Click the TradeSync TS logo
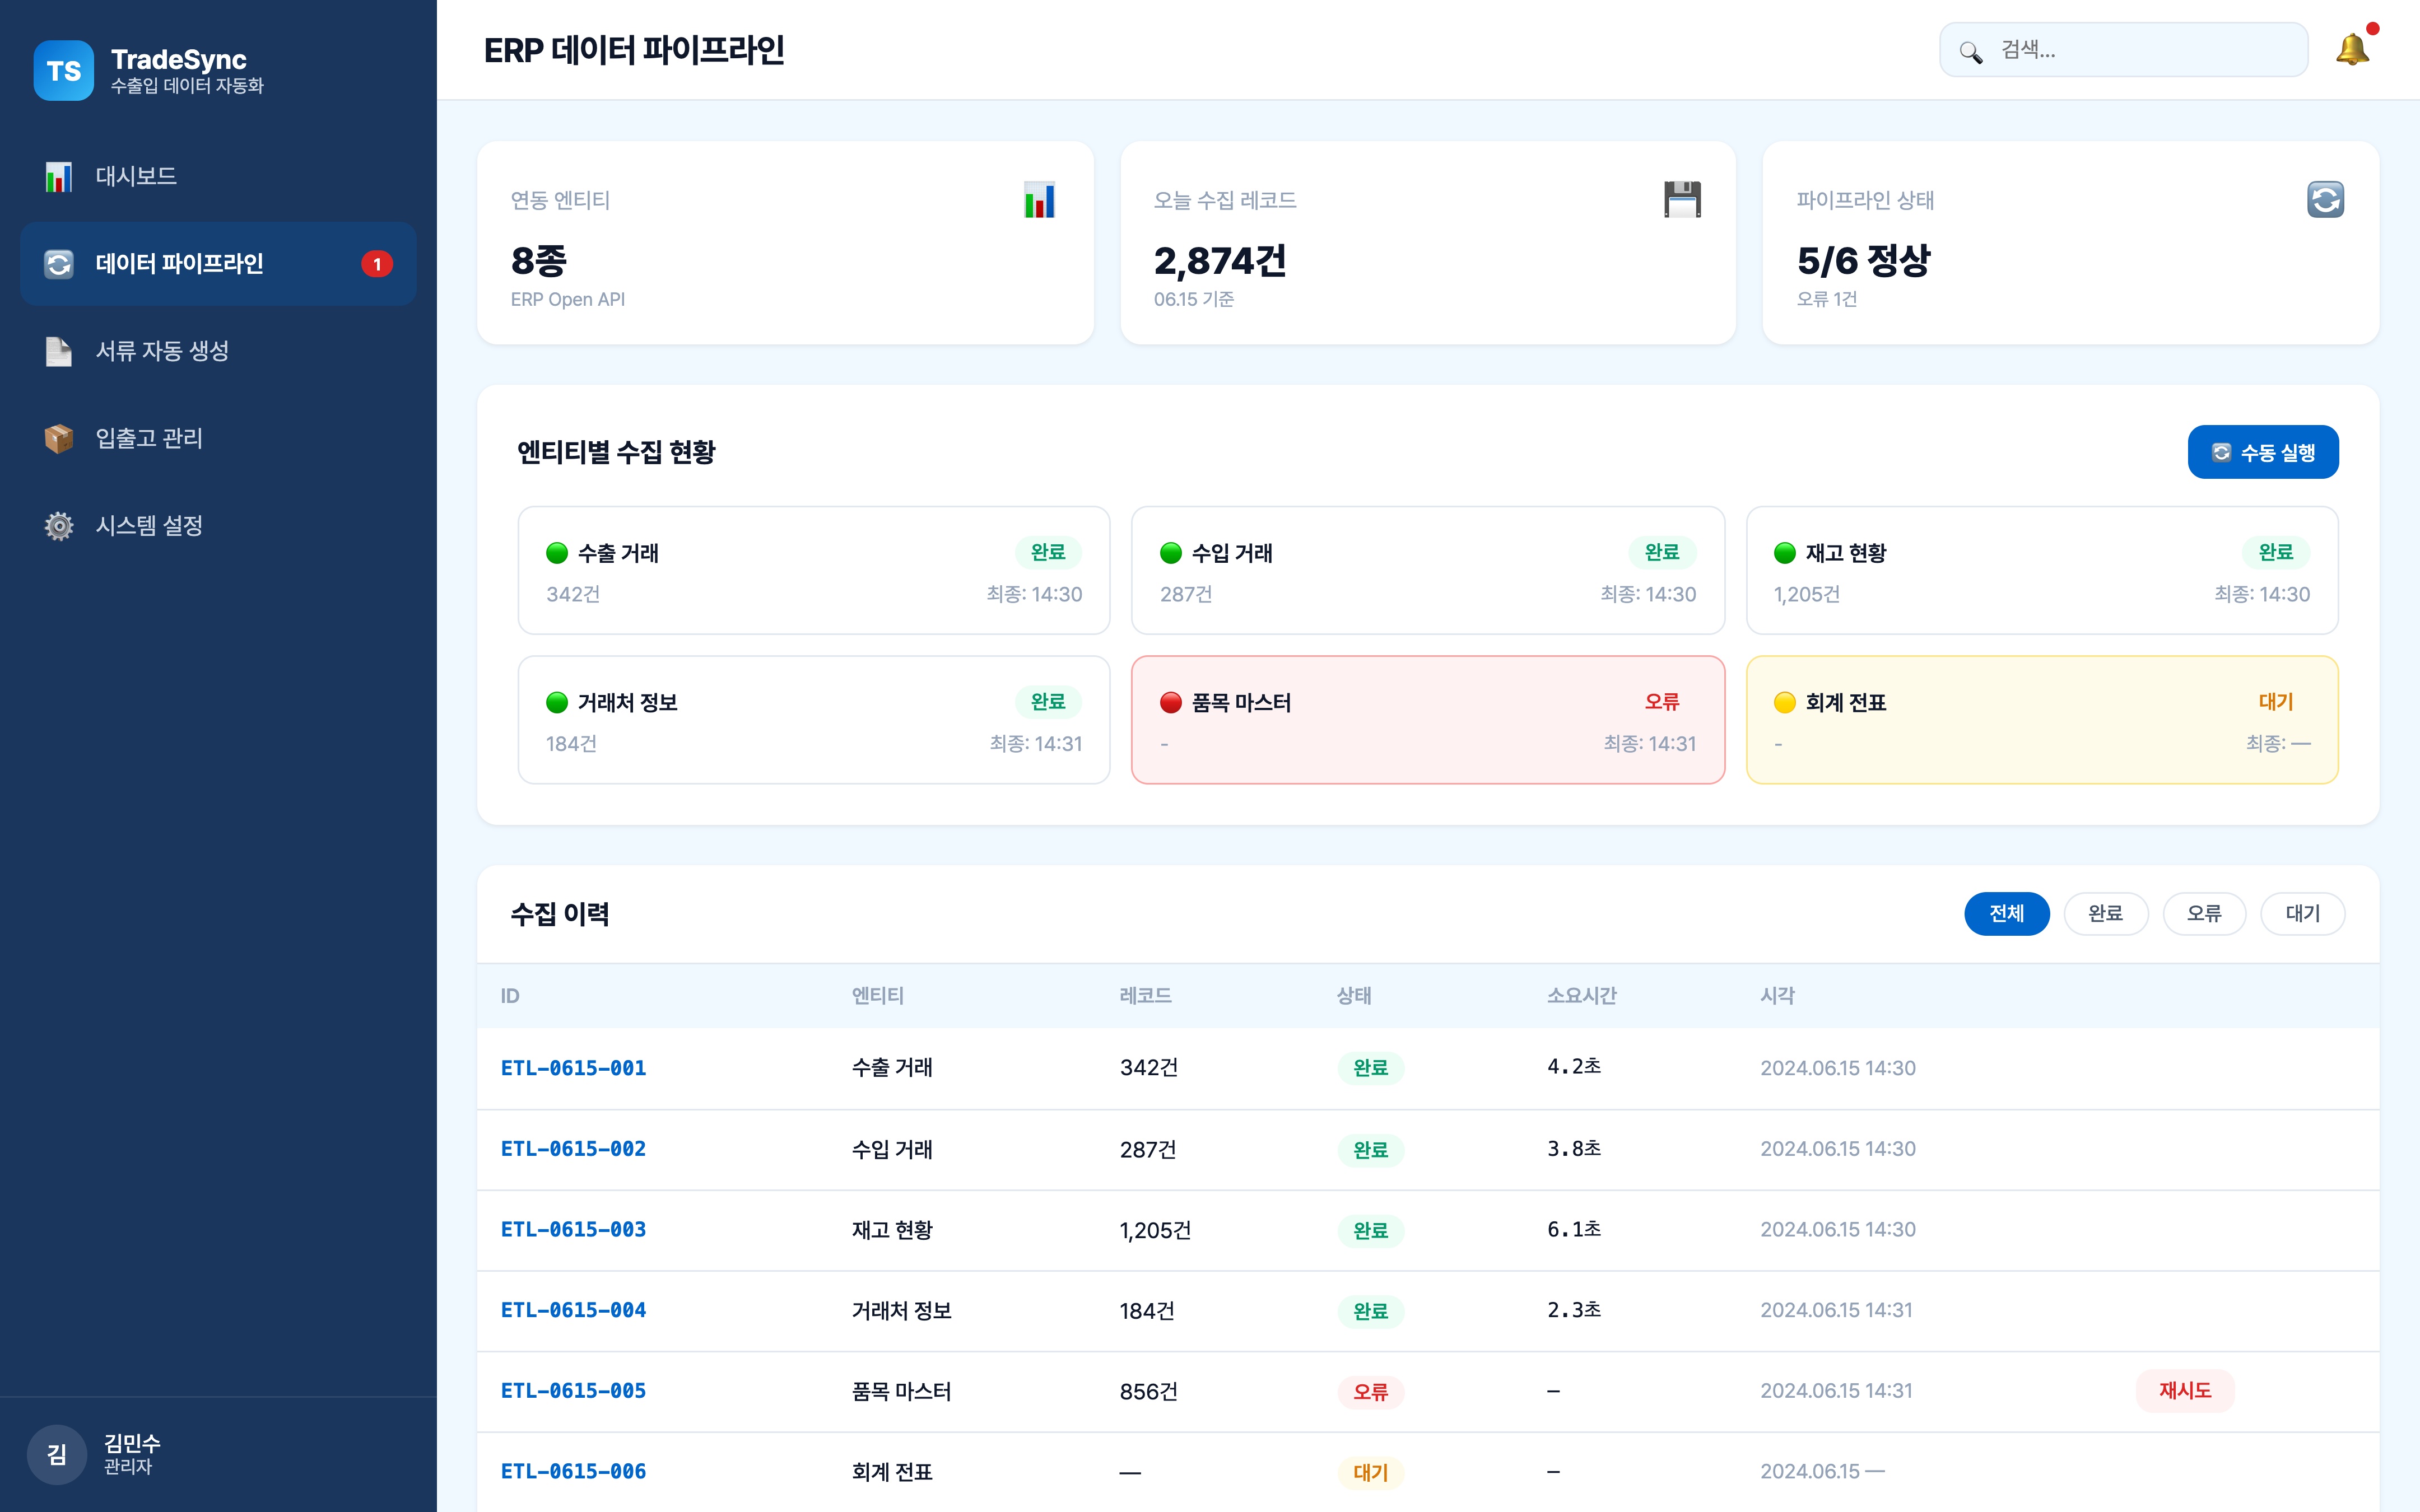 (64, 70)
